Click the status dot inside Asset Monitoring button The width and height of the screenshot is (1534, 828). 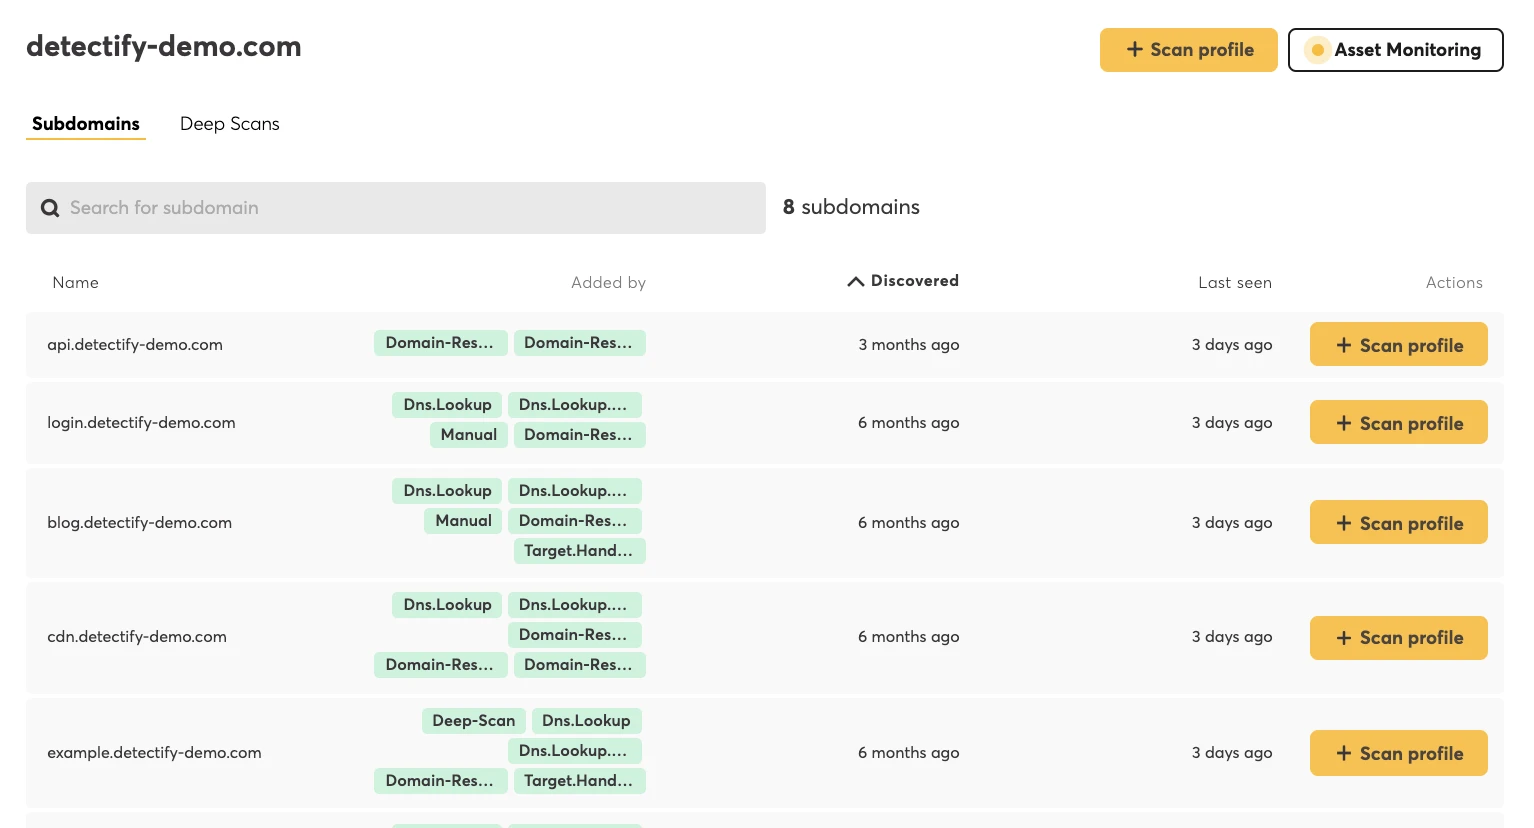point(1317,49)
